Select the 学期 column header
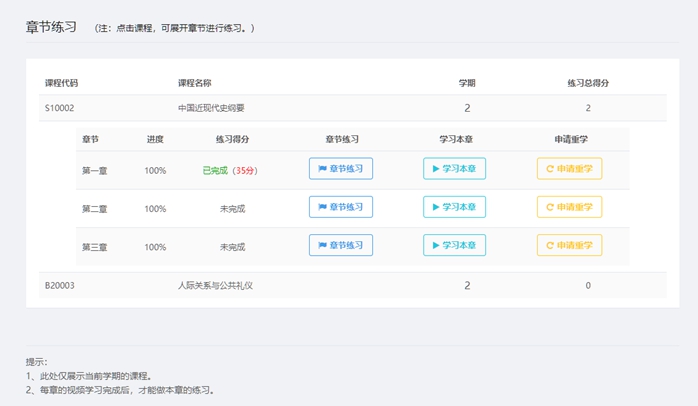 pos(467,83)
